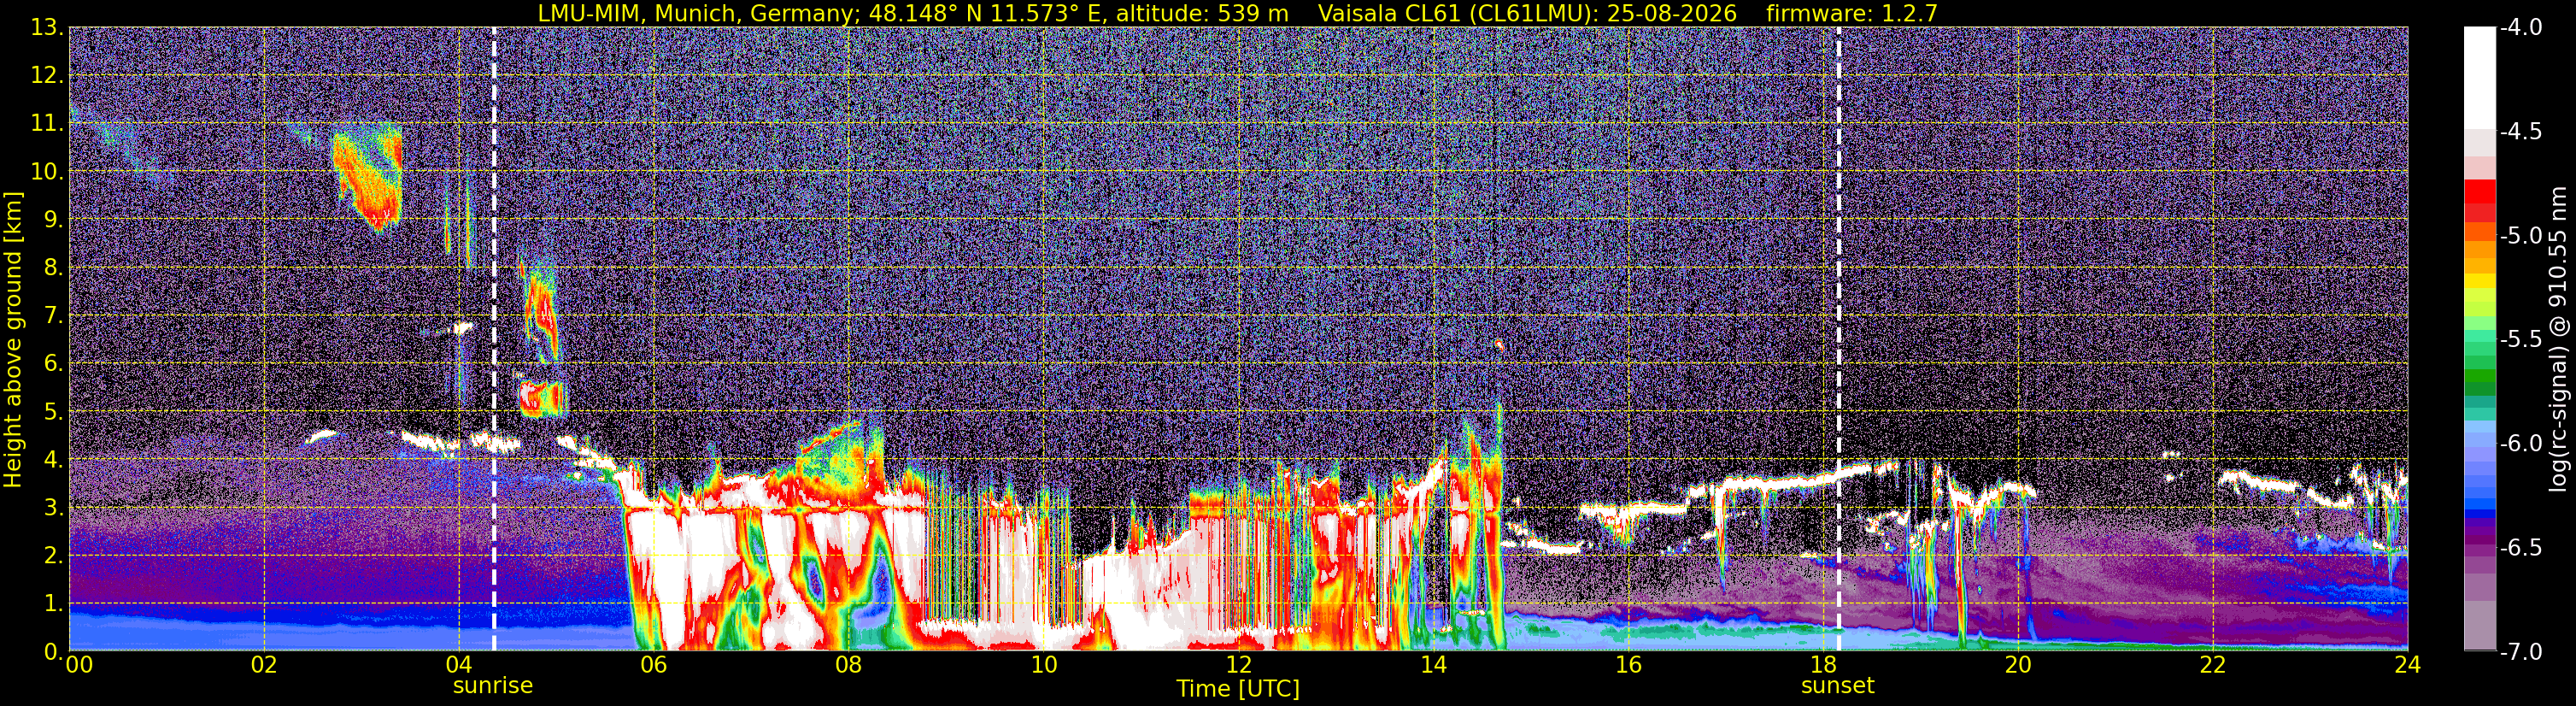The height and width of the screenshot is (706, 2576).
Task: Click the 'Vaisala CL61 (CL61LMU): 25-08-2026' label
Action: point(1527,13)
